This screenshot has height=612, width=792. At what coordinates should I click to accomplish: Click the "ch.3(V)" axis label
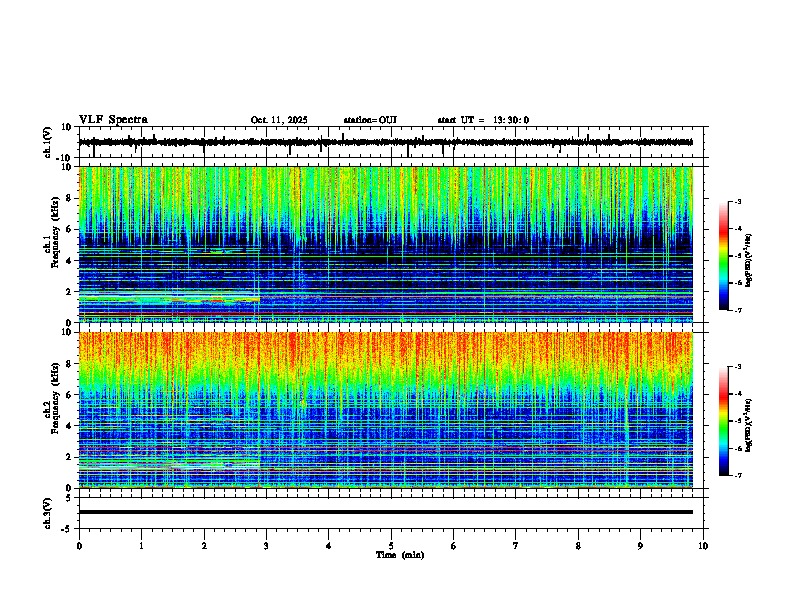(48, 514)
